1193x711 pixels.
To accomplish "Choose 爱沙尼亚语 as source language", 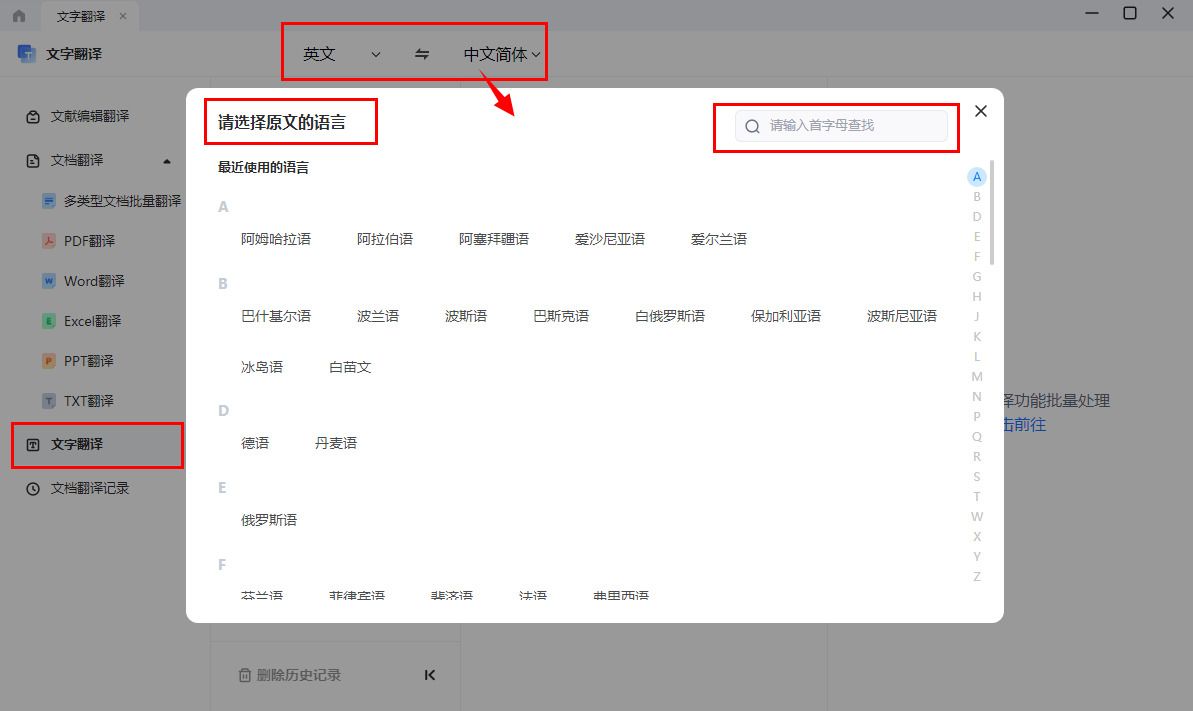I will pyautogui.click(x=610, y=239).
